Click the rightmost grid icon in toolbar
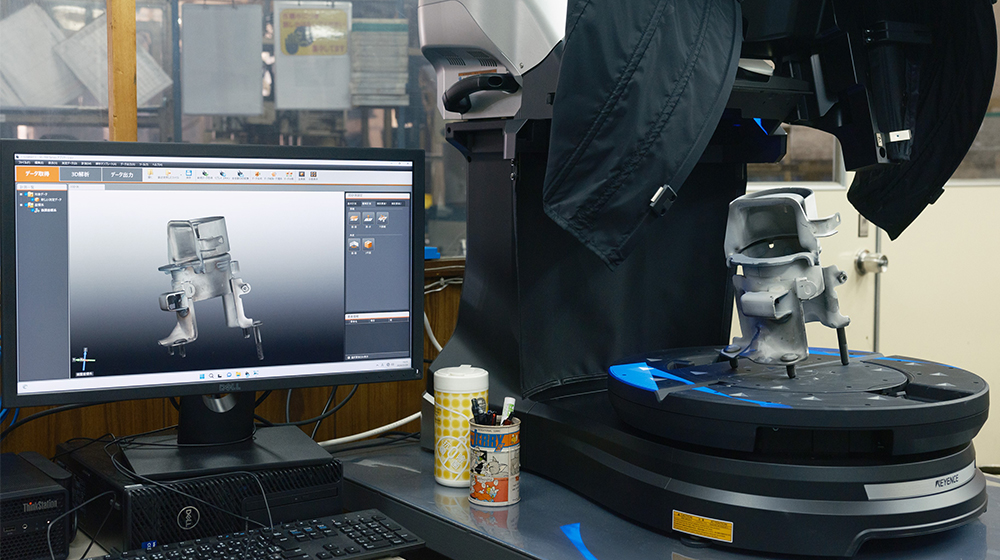Screen dimensions: 1000x560 tap(313, 175)
